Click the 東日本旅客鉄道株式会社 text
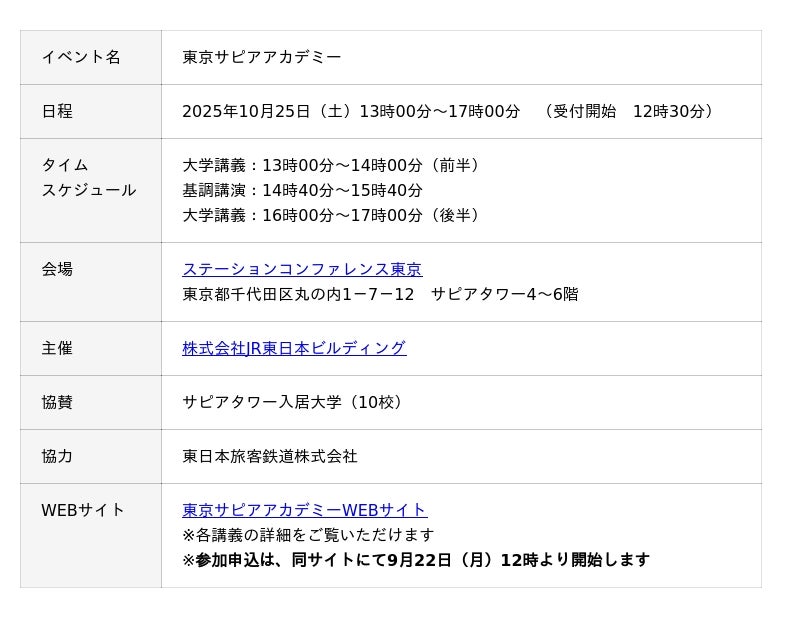The width and height of the screenshot is (800, 618). pos(270,456)
